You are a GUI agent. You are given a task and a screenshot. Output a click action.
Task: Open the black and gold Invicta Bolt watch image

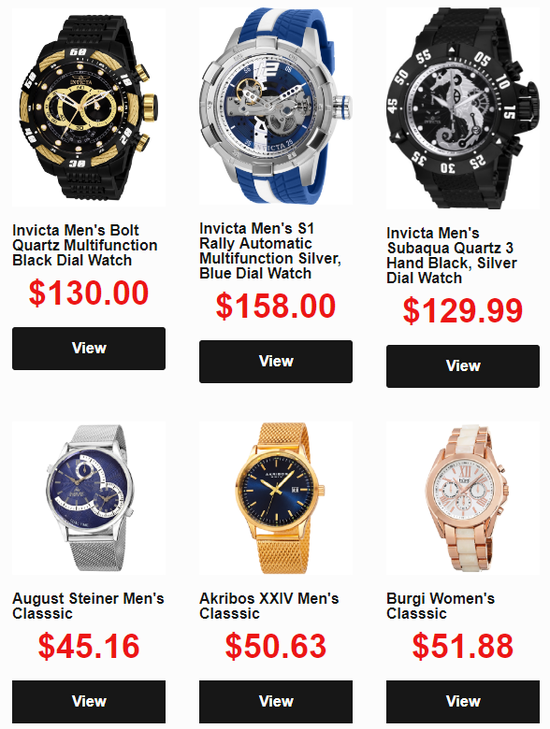[89, 107]
